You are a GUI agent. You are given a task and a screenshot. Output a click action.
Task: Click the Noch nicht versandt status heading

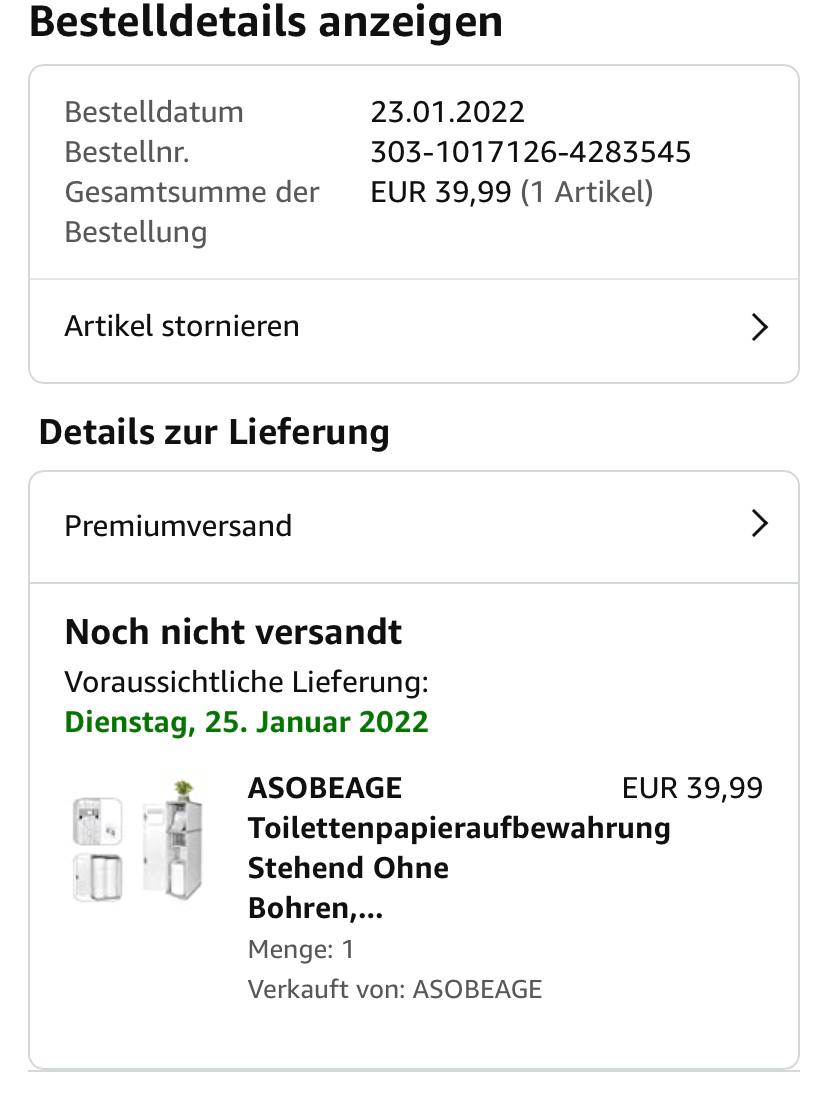tap(233, 632)
